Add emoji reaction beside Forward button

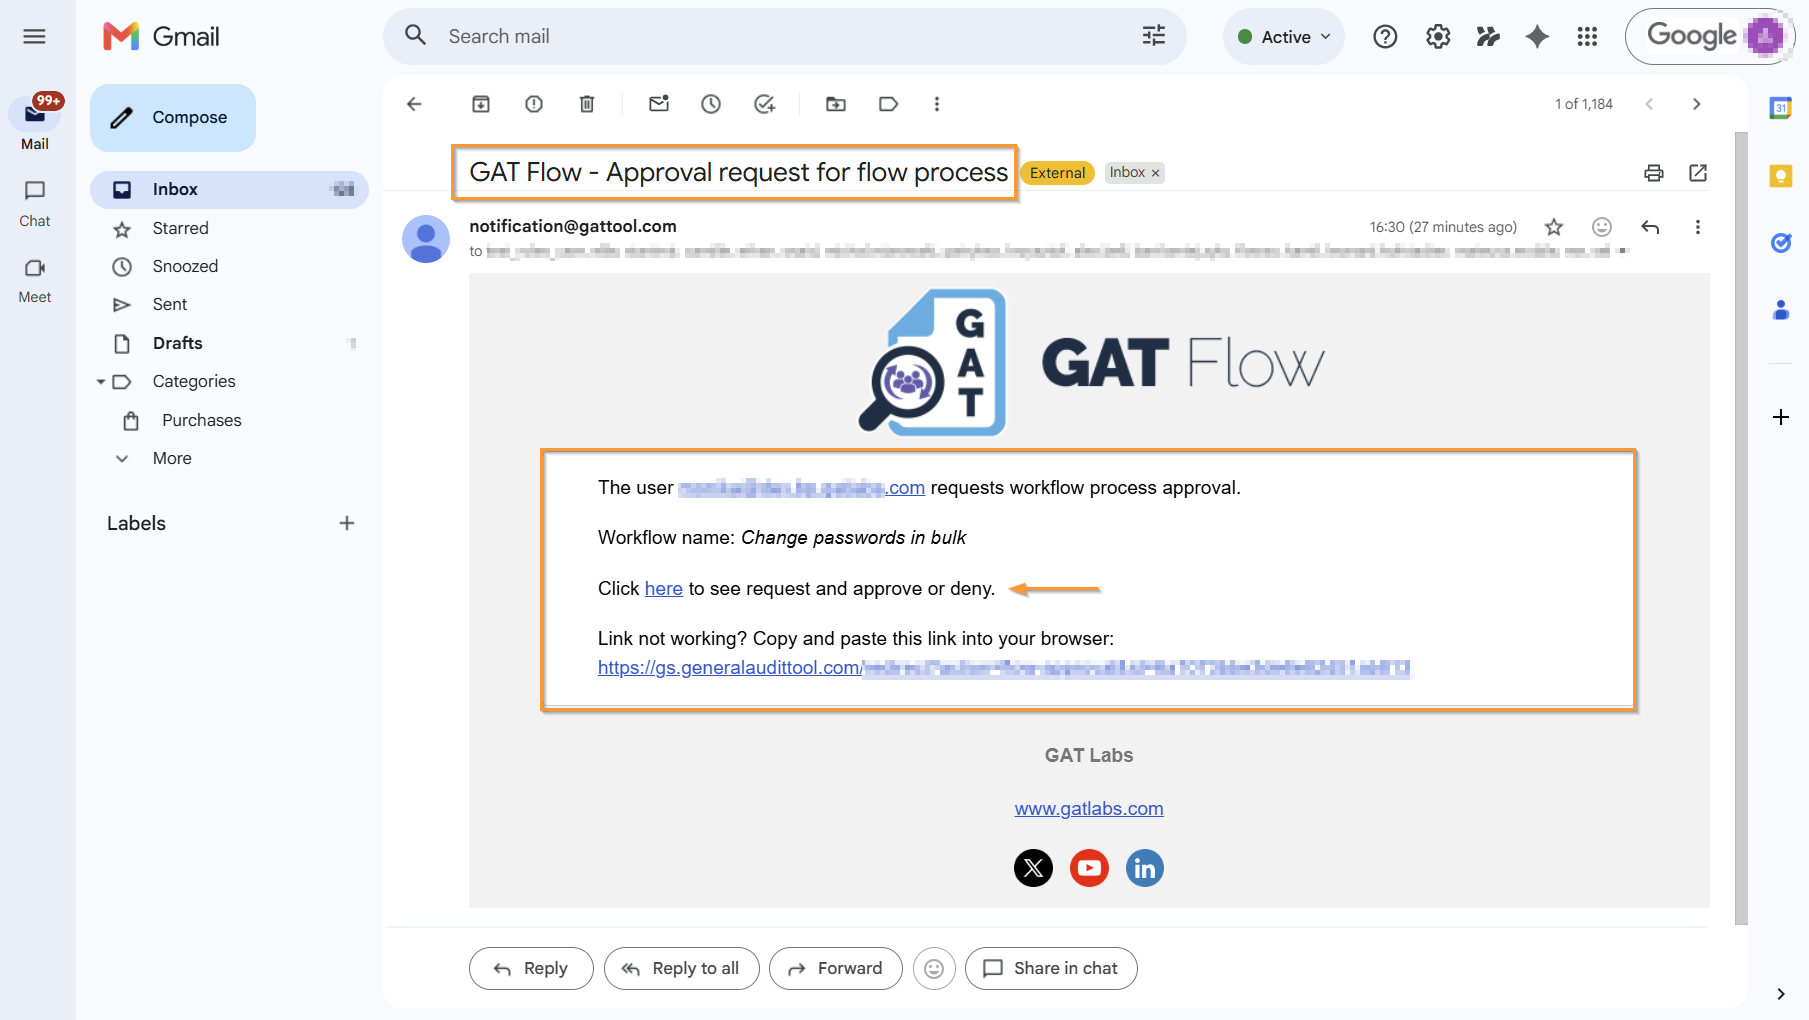934,968
